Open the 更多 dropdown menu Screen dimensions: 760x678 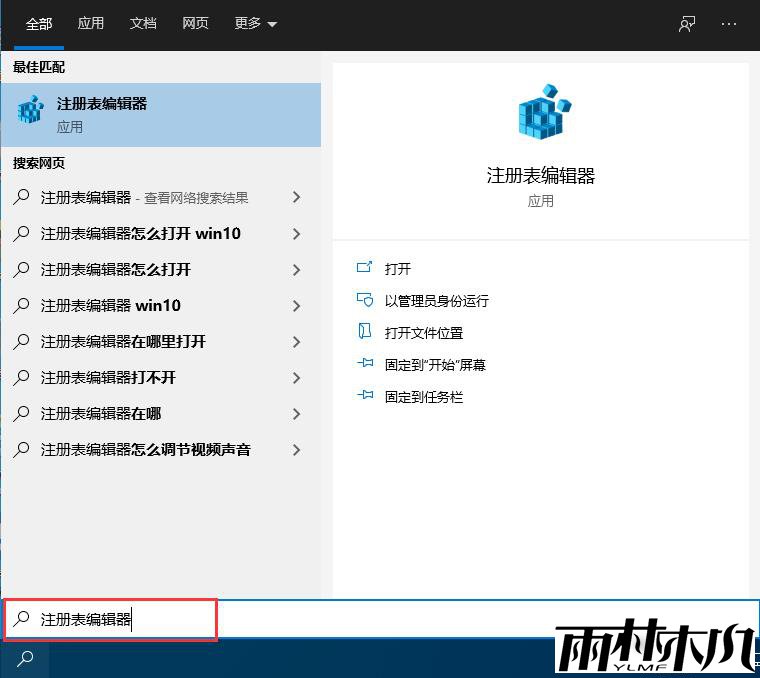coord(255,23)
